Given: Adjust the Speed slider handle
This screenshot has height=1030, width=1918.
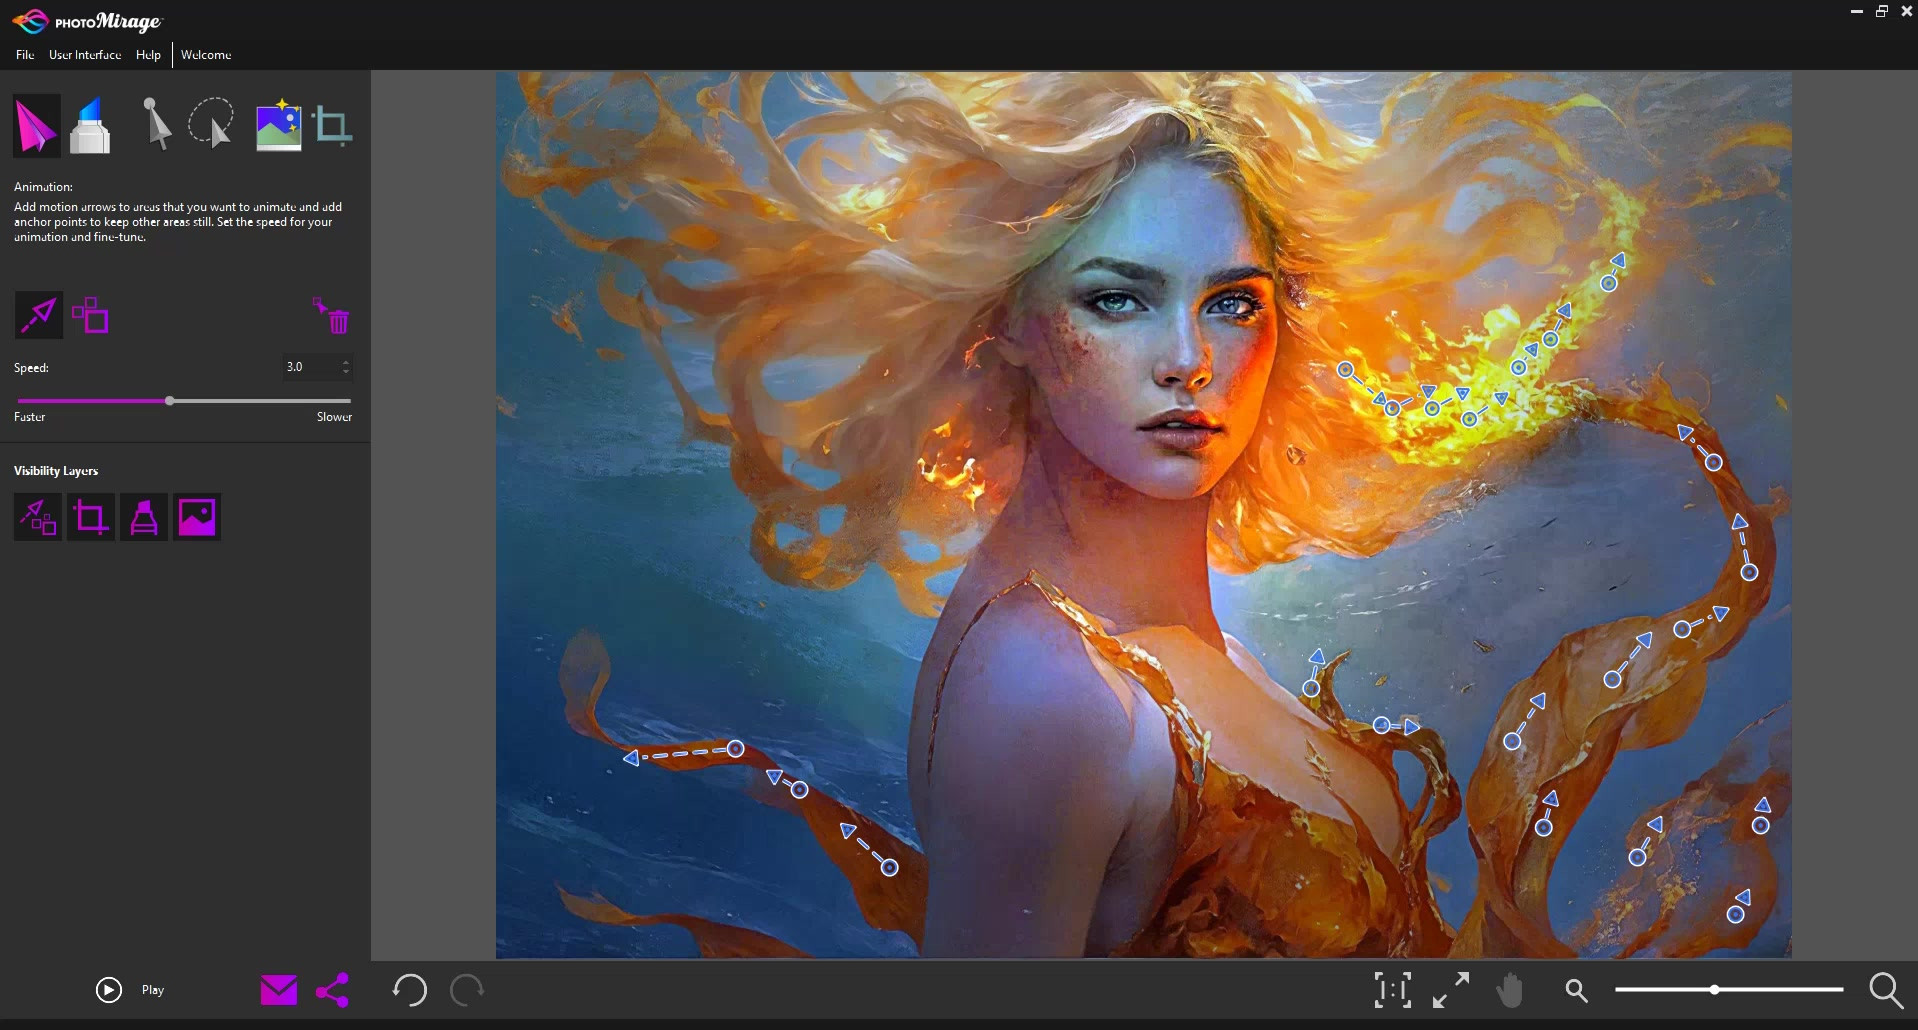Looking at the screenshot, I should pyautogui.click(x=170, y=401).
